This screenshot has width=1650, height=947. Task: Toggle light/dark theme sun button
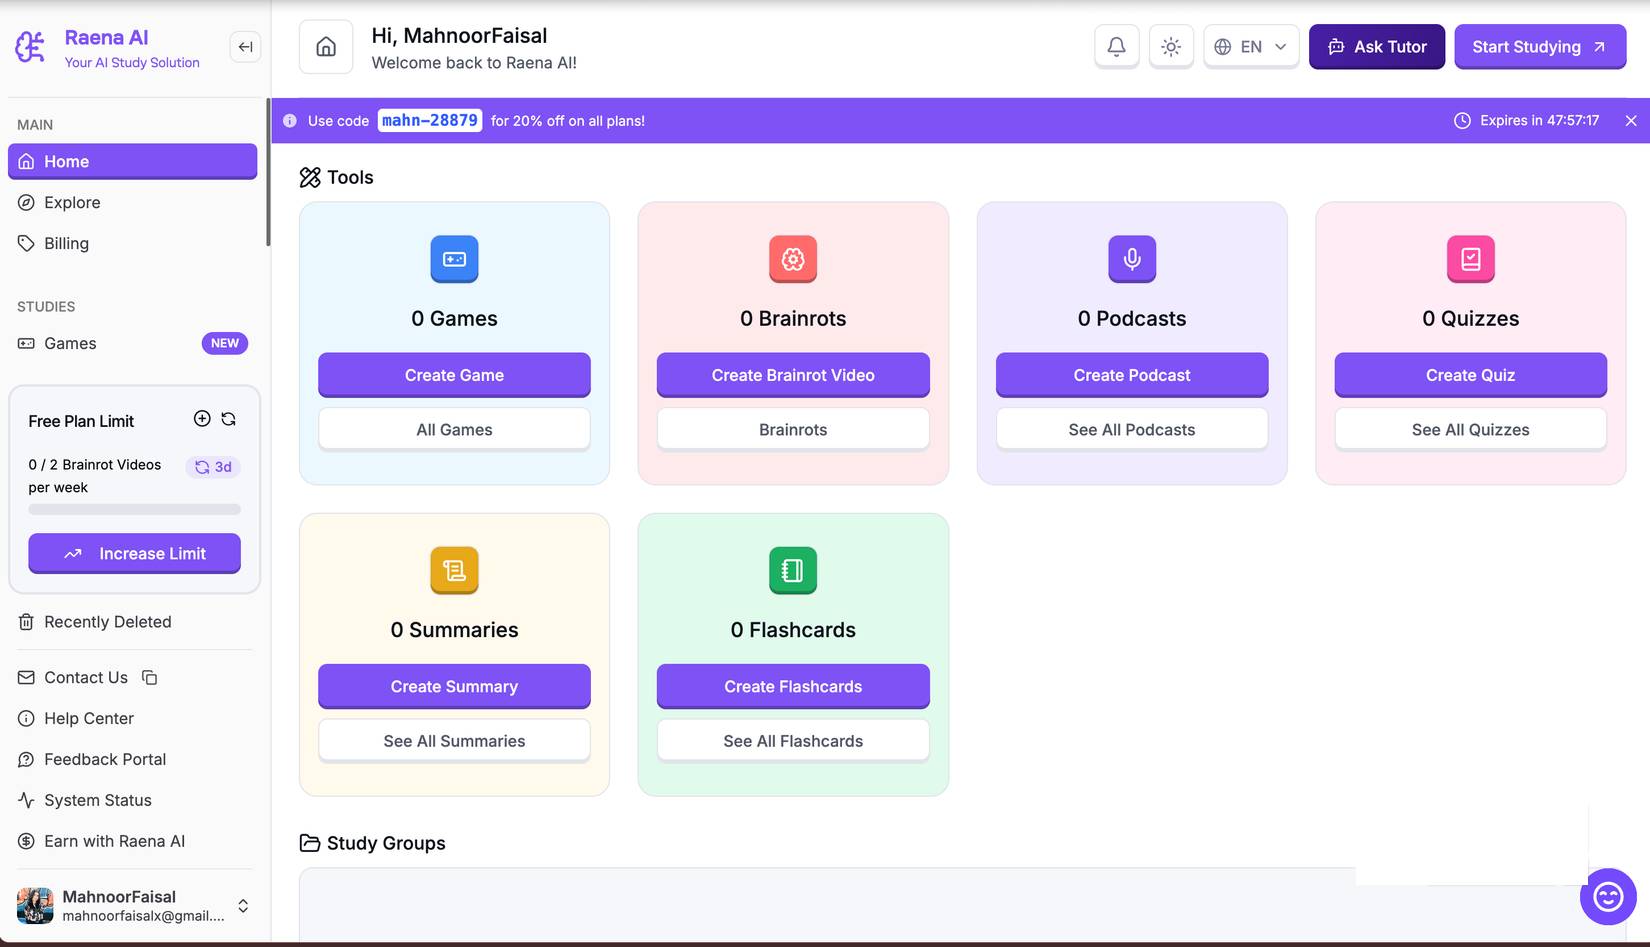(1171, 47)
